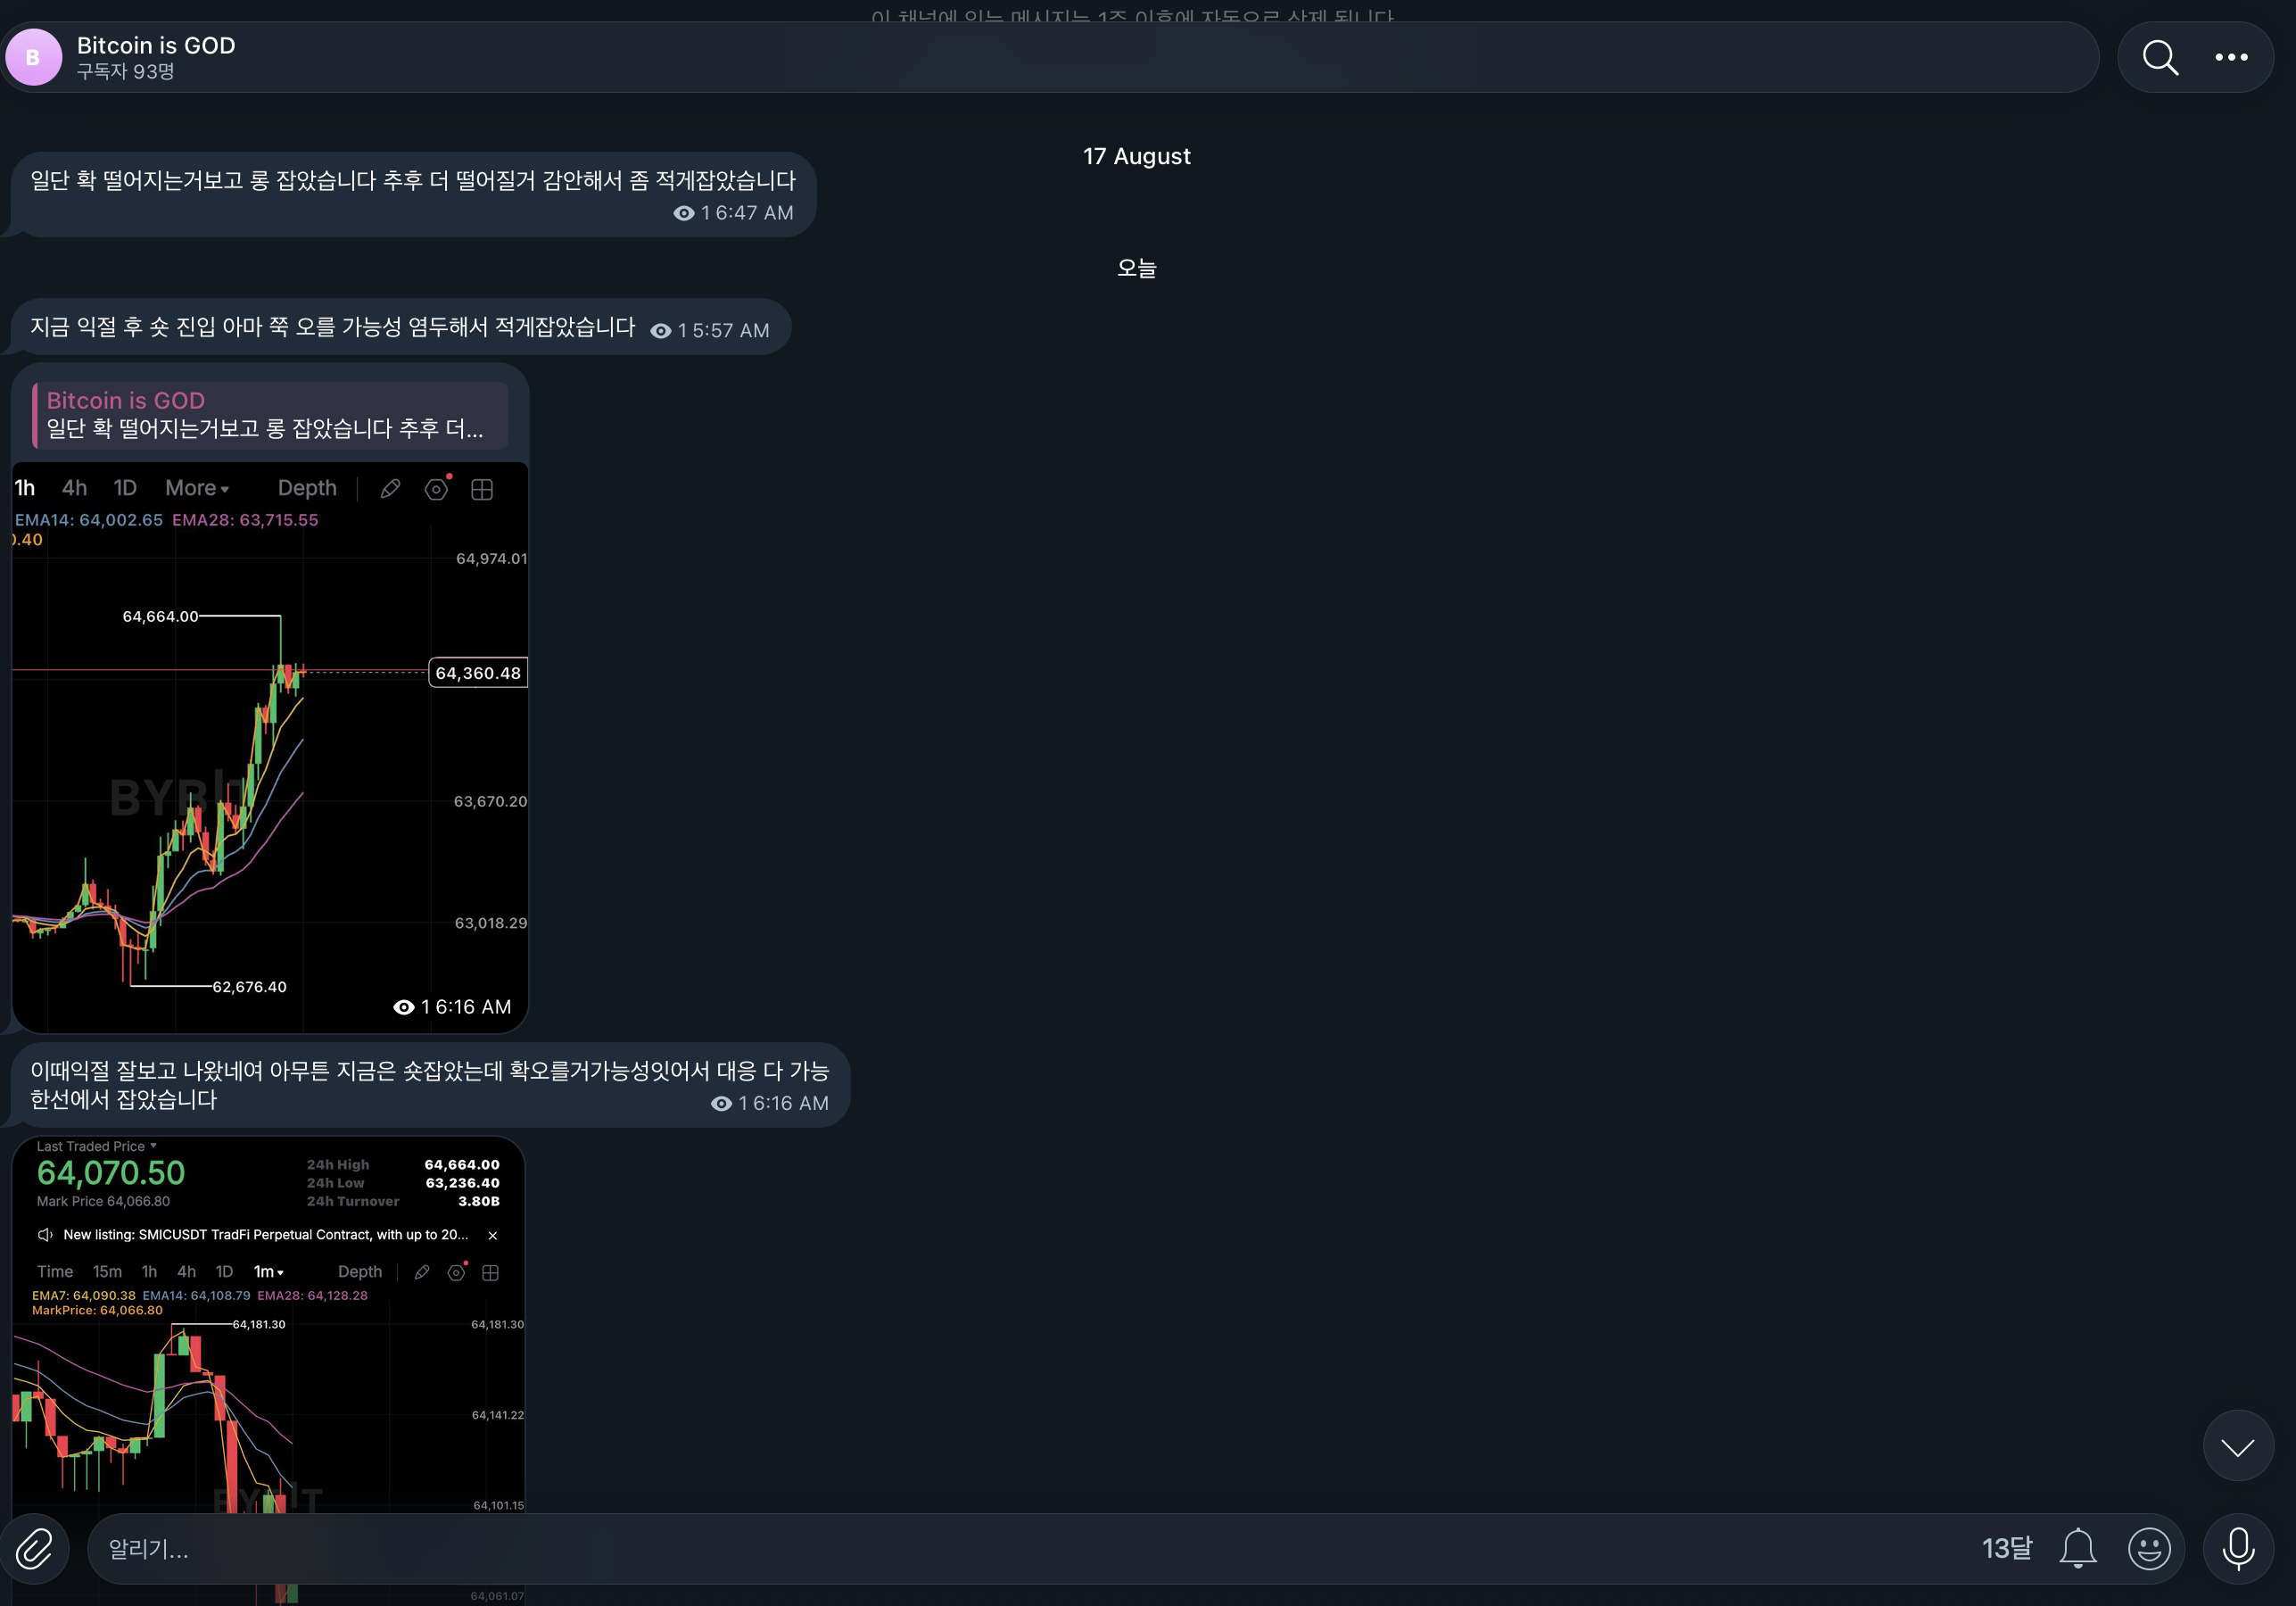Click the 13달 auto-delete timer label
The width and height of the screenshot is (2296, 1606).
[2006, 1548]
